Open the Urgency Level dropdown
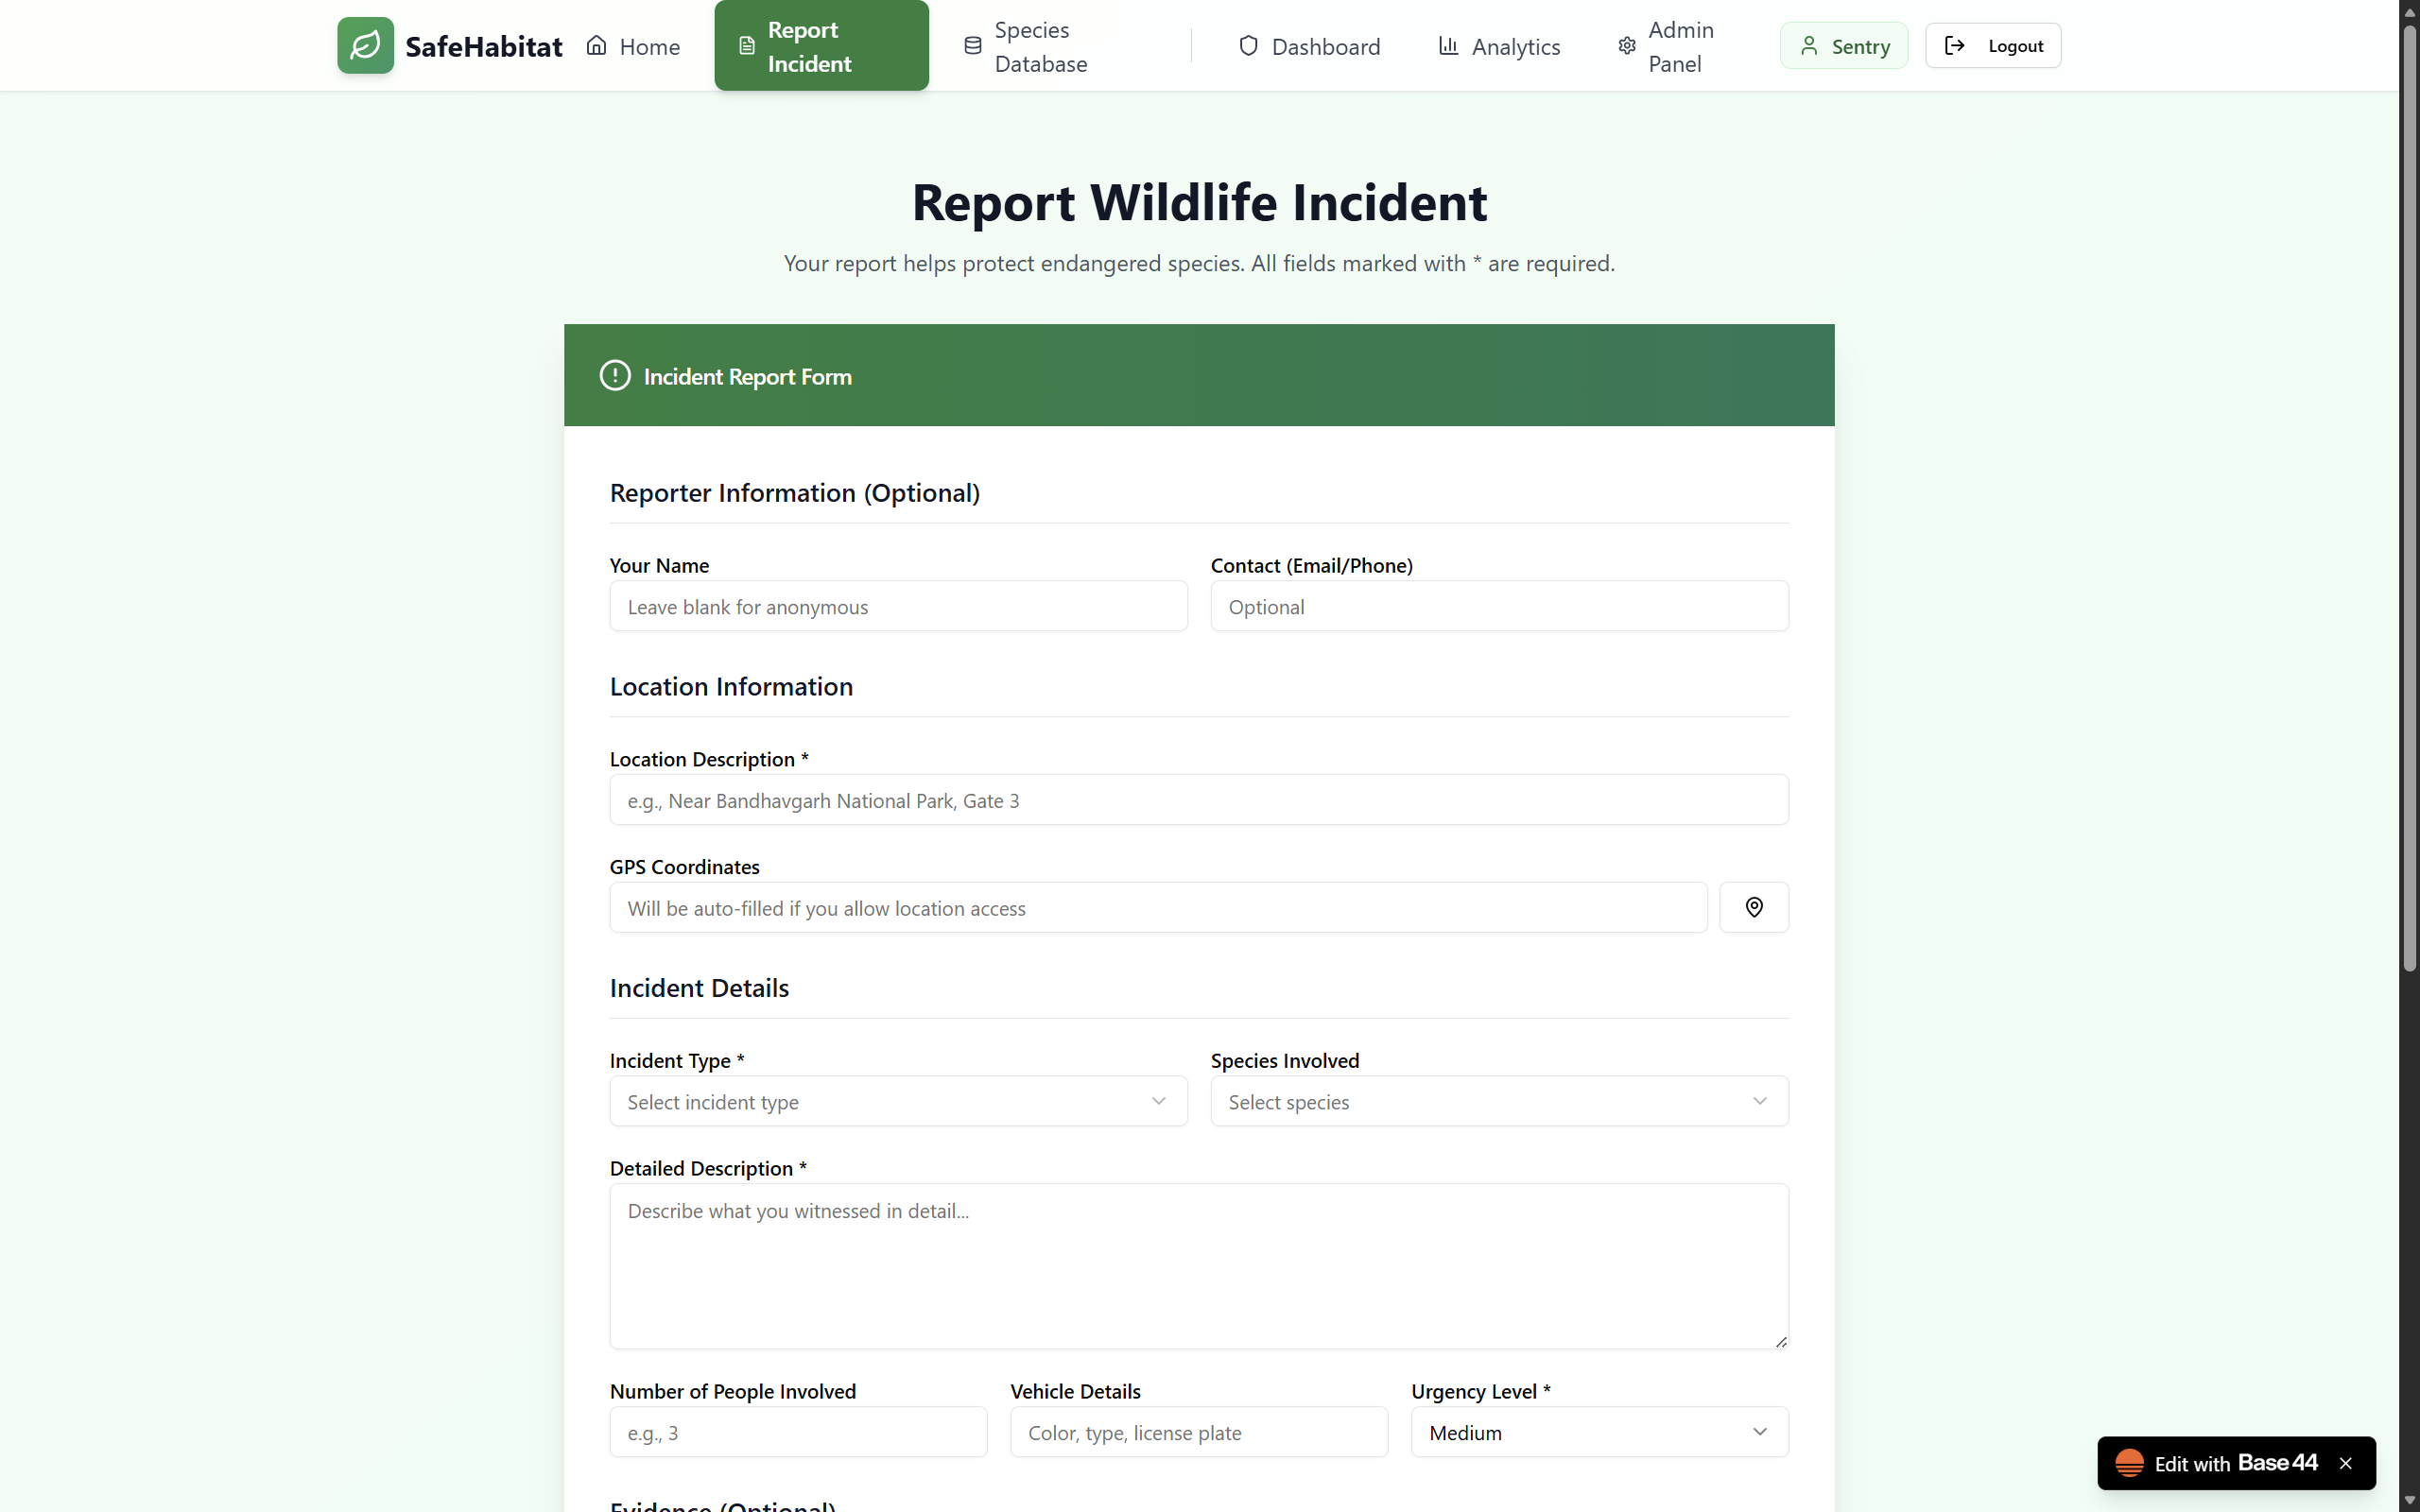This screenshot has width=2420, height=1512. pyautogui.click(x=1598, y=1432)
